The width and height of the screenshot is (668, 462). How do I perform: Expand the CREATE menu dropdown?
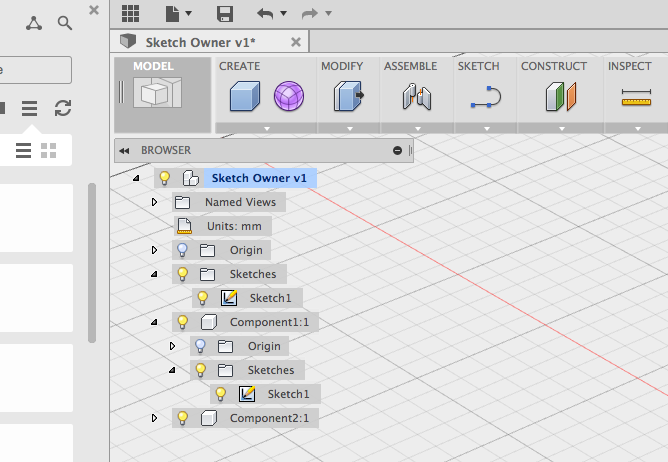click(x=267, y=128)
